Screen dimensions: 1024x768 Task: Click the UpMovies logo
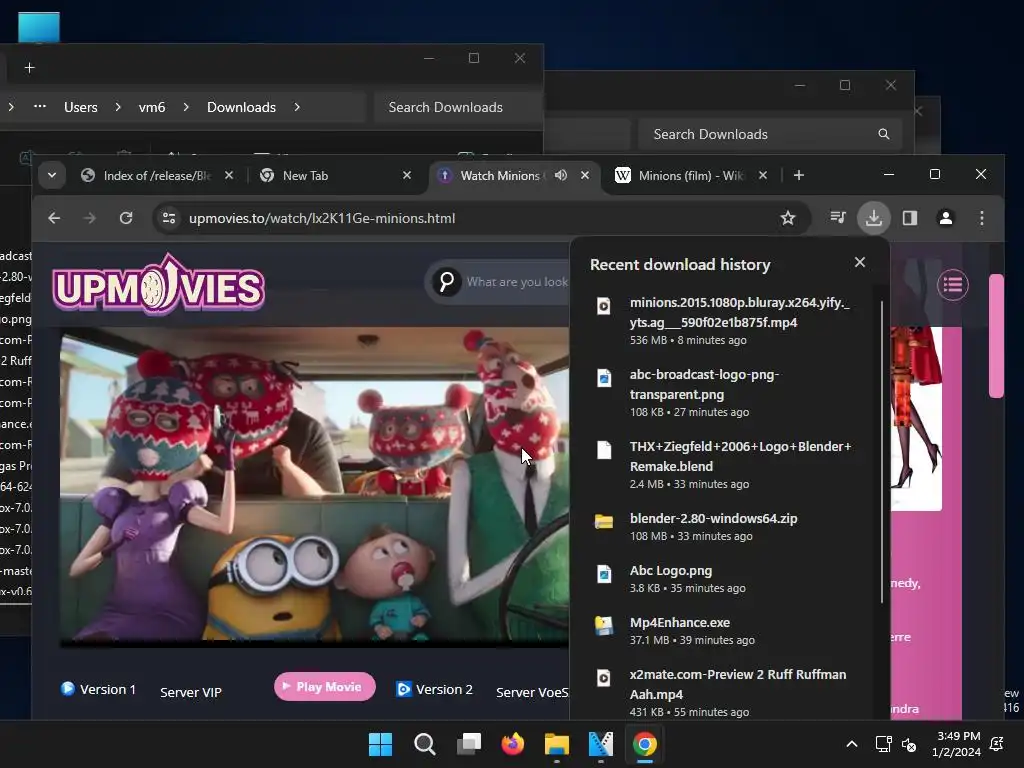[159, 285]
